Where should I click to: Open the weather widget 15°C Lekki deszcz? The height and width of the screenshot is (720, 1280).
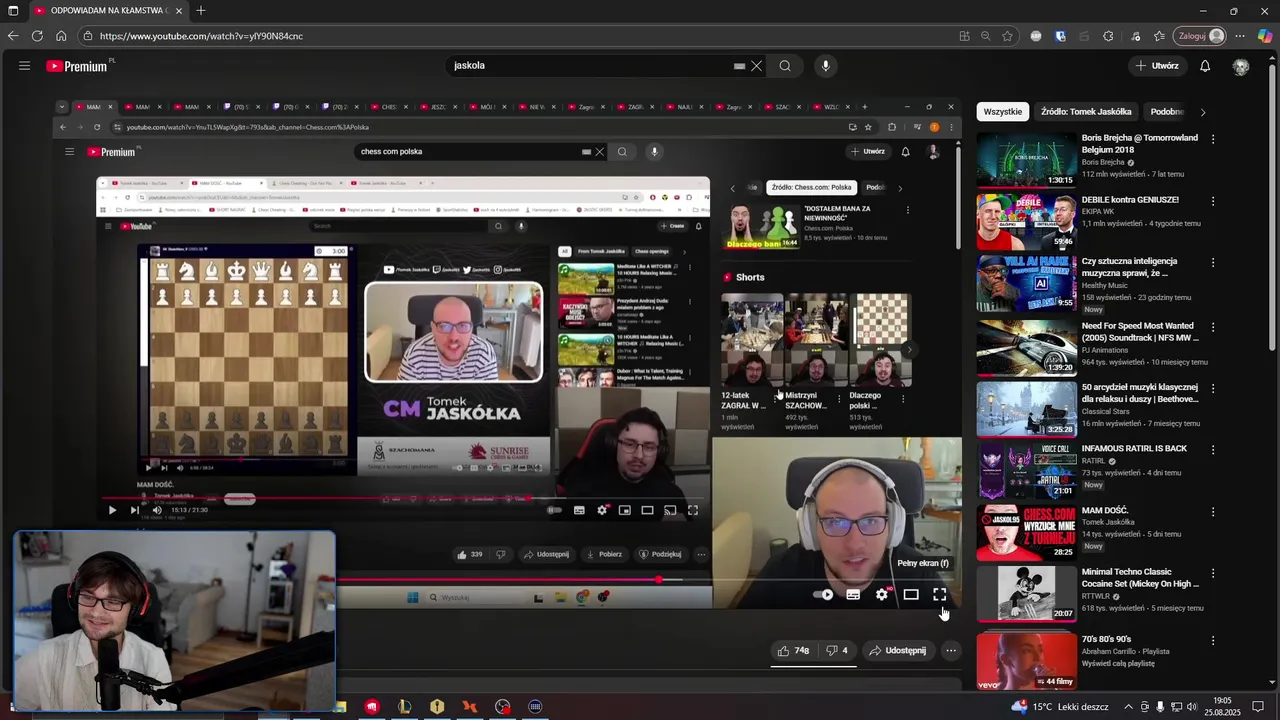[x=1059, y=707]
